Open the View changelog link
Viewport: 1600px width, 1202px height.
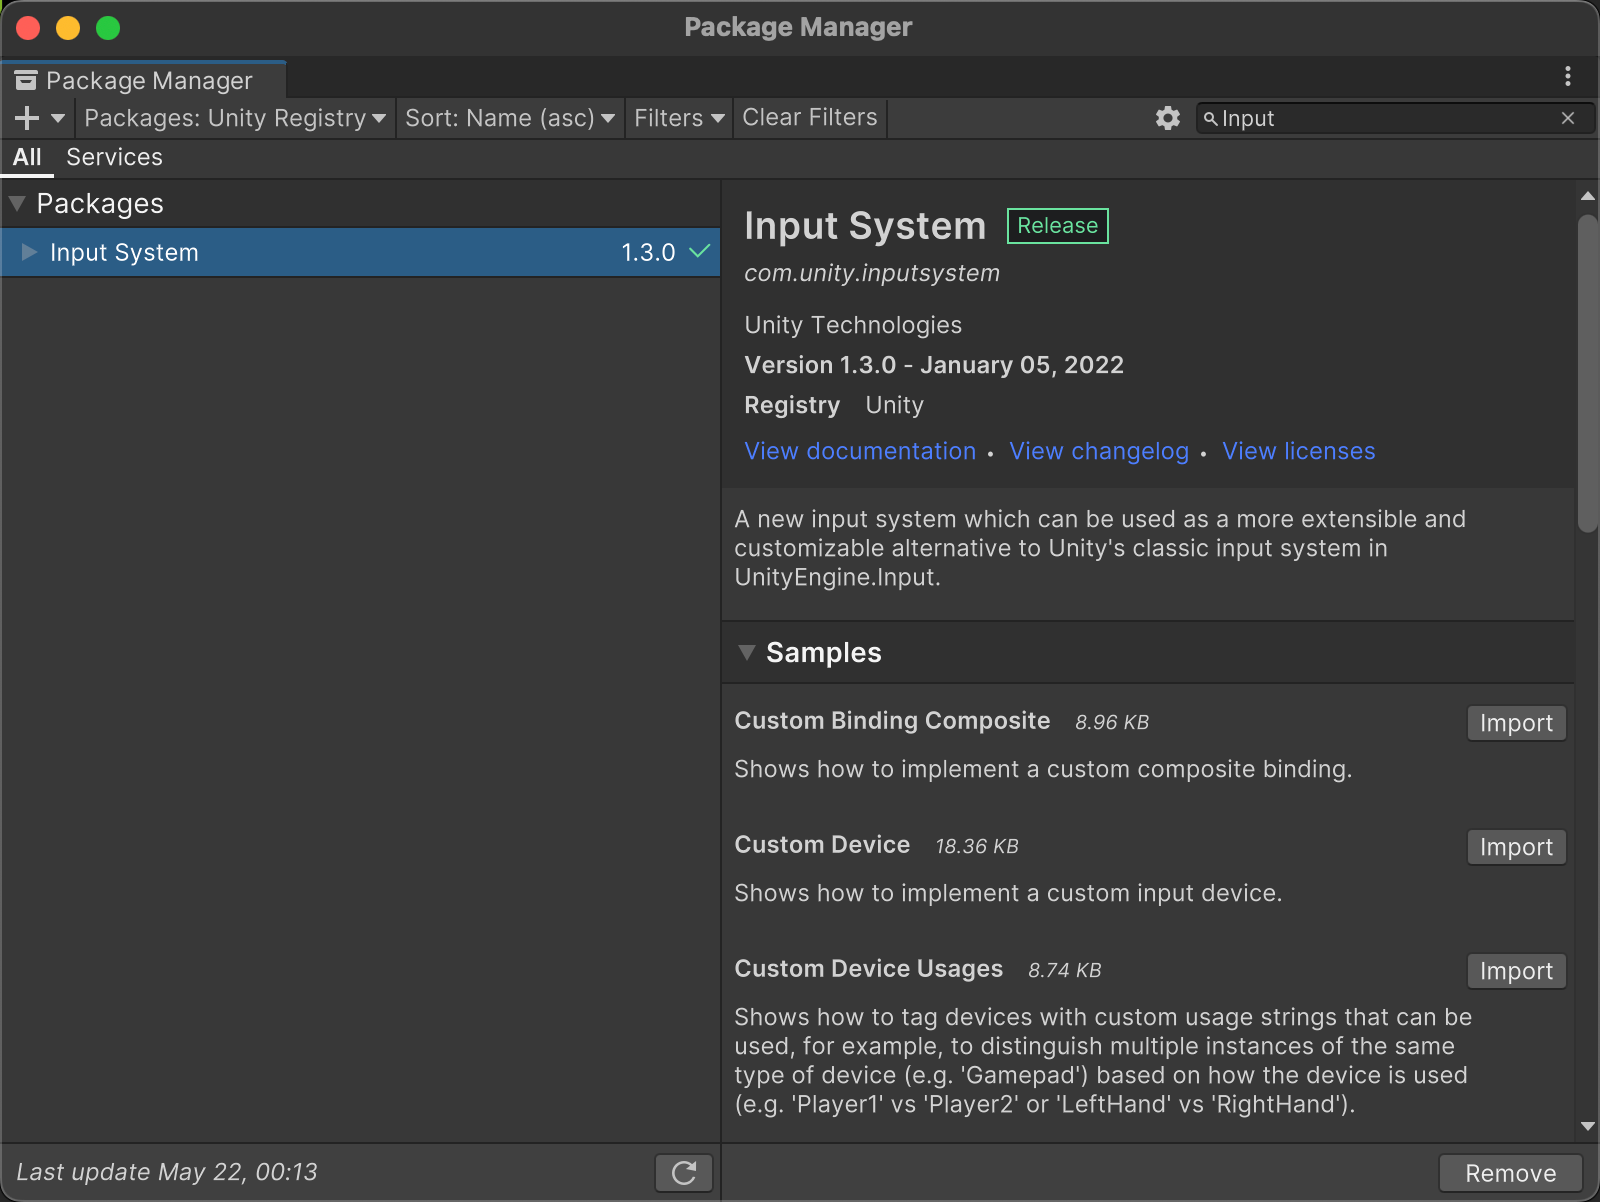(1099, 451)
